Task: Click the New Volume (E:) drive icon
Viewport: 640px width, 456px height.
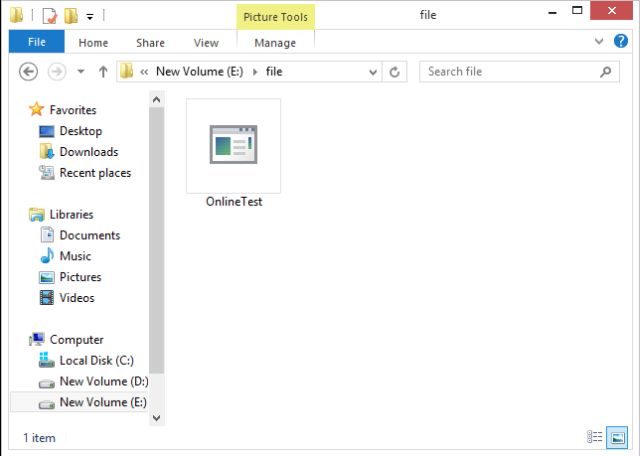Action: click(x=47, y=405)
